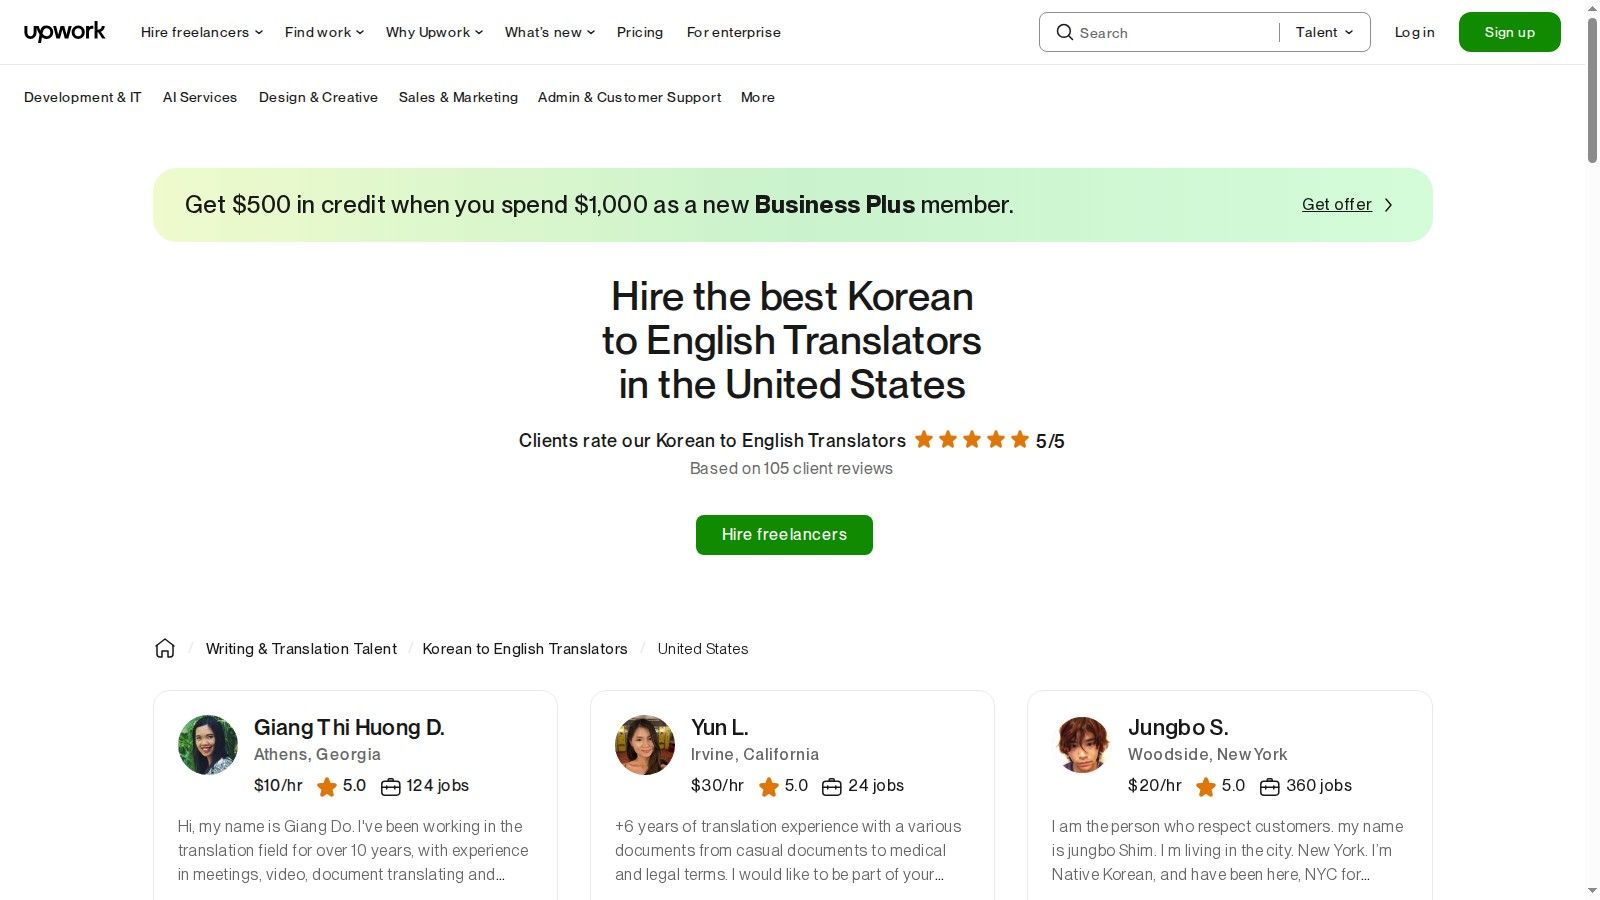Open the Talent dropdown

(x=1323, y=32)
